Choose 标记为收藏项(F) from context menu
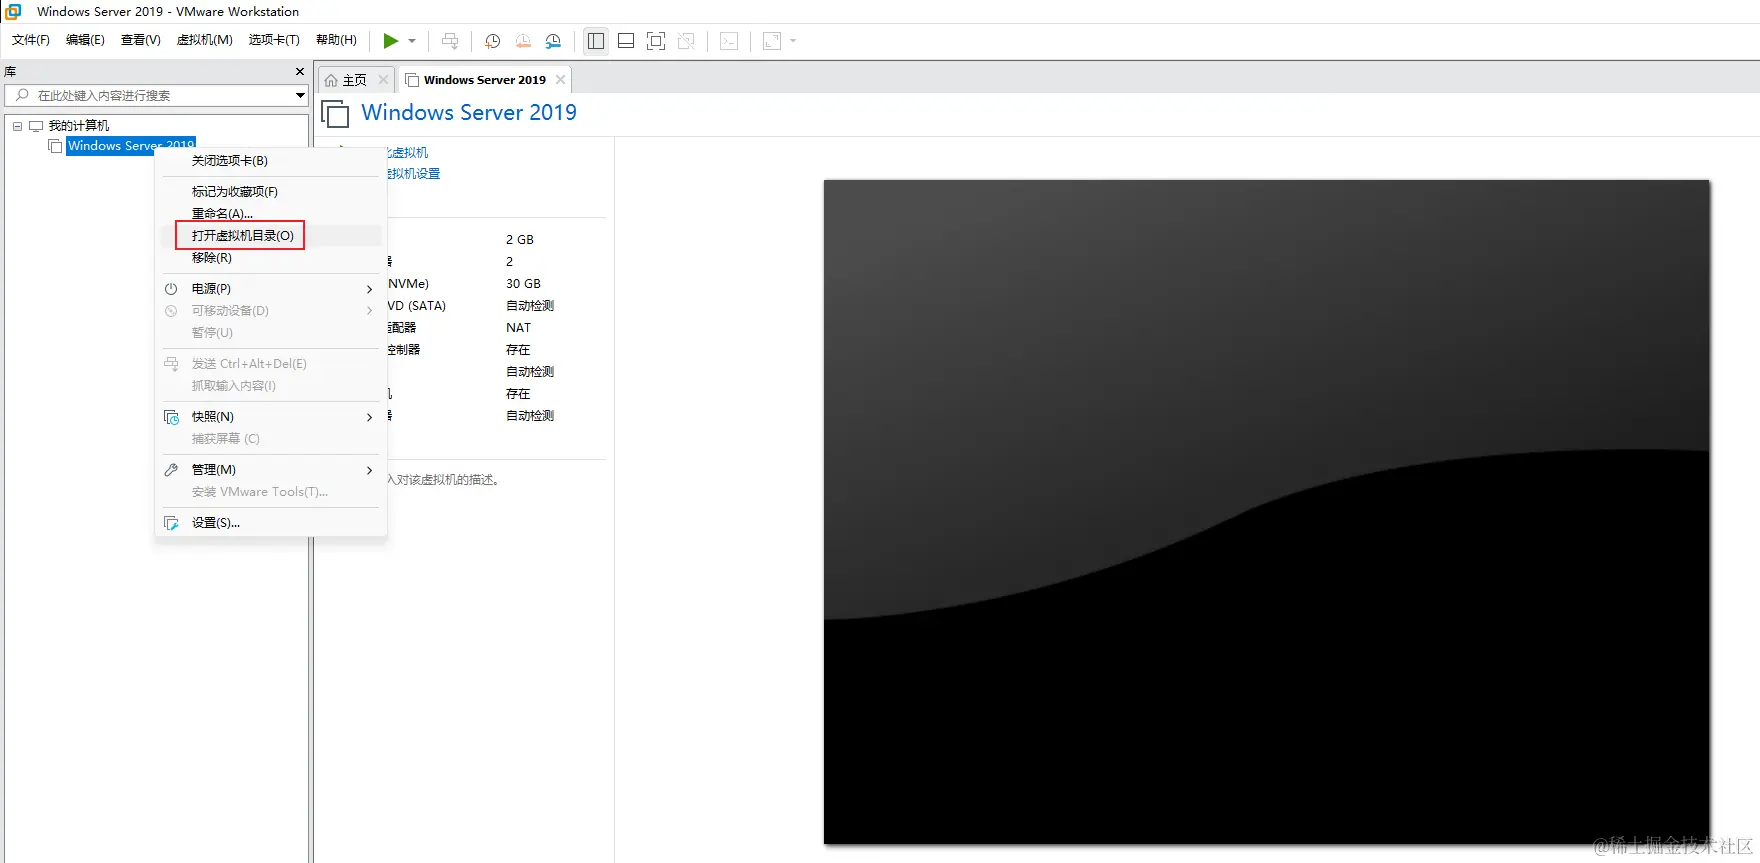Image resolution: width=1760 pixels, height=863 pixels. pos(271,192)
